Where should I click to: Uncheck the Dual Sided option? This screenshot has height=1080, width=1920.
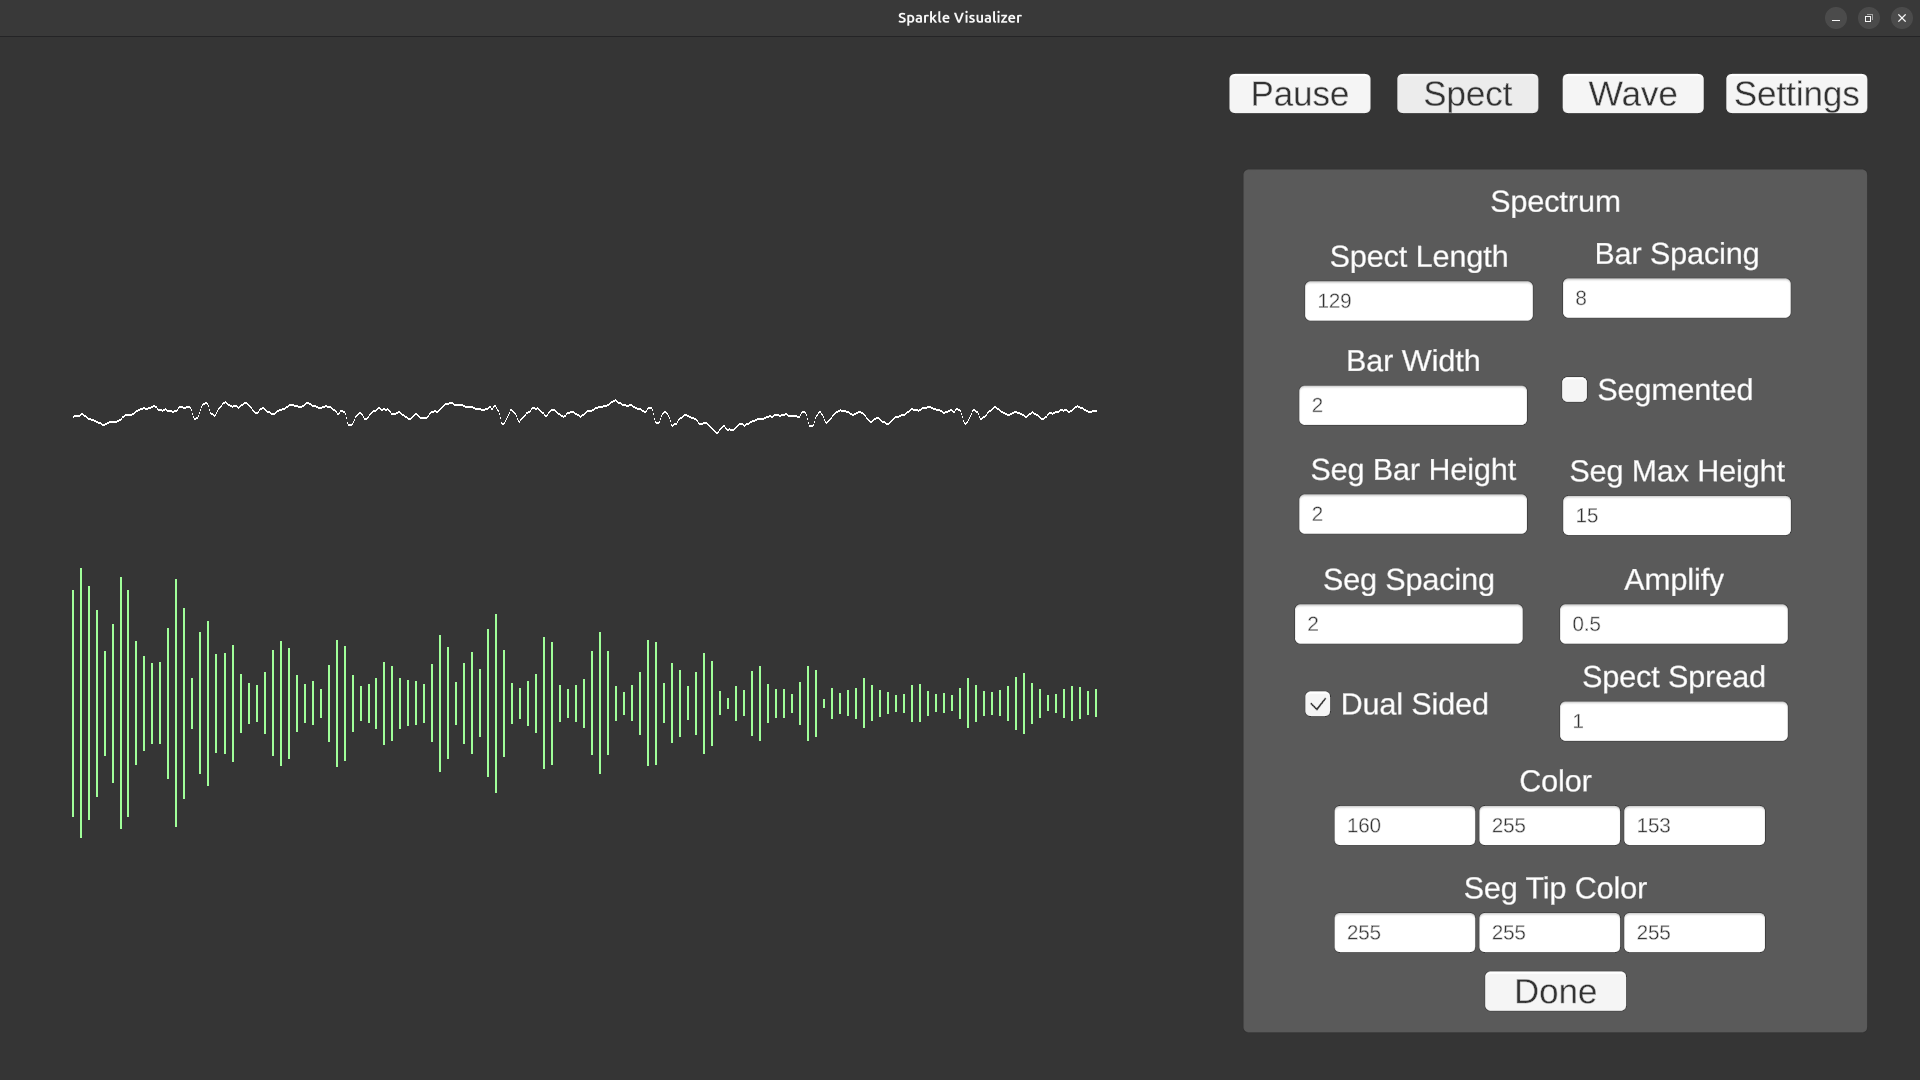1317,704
